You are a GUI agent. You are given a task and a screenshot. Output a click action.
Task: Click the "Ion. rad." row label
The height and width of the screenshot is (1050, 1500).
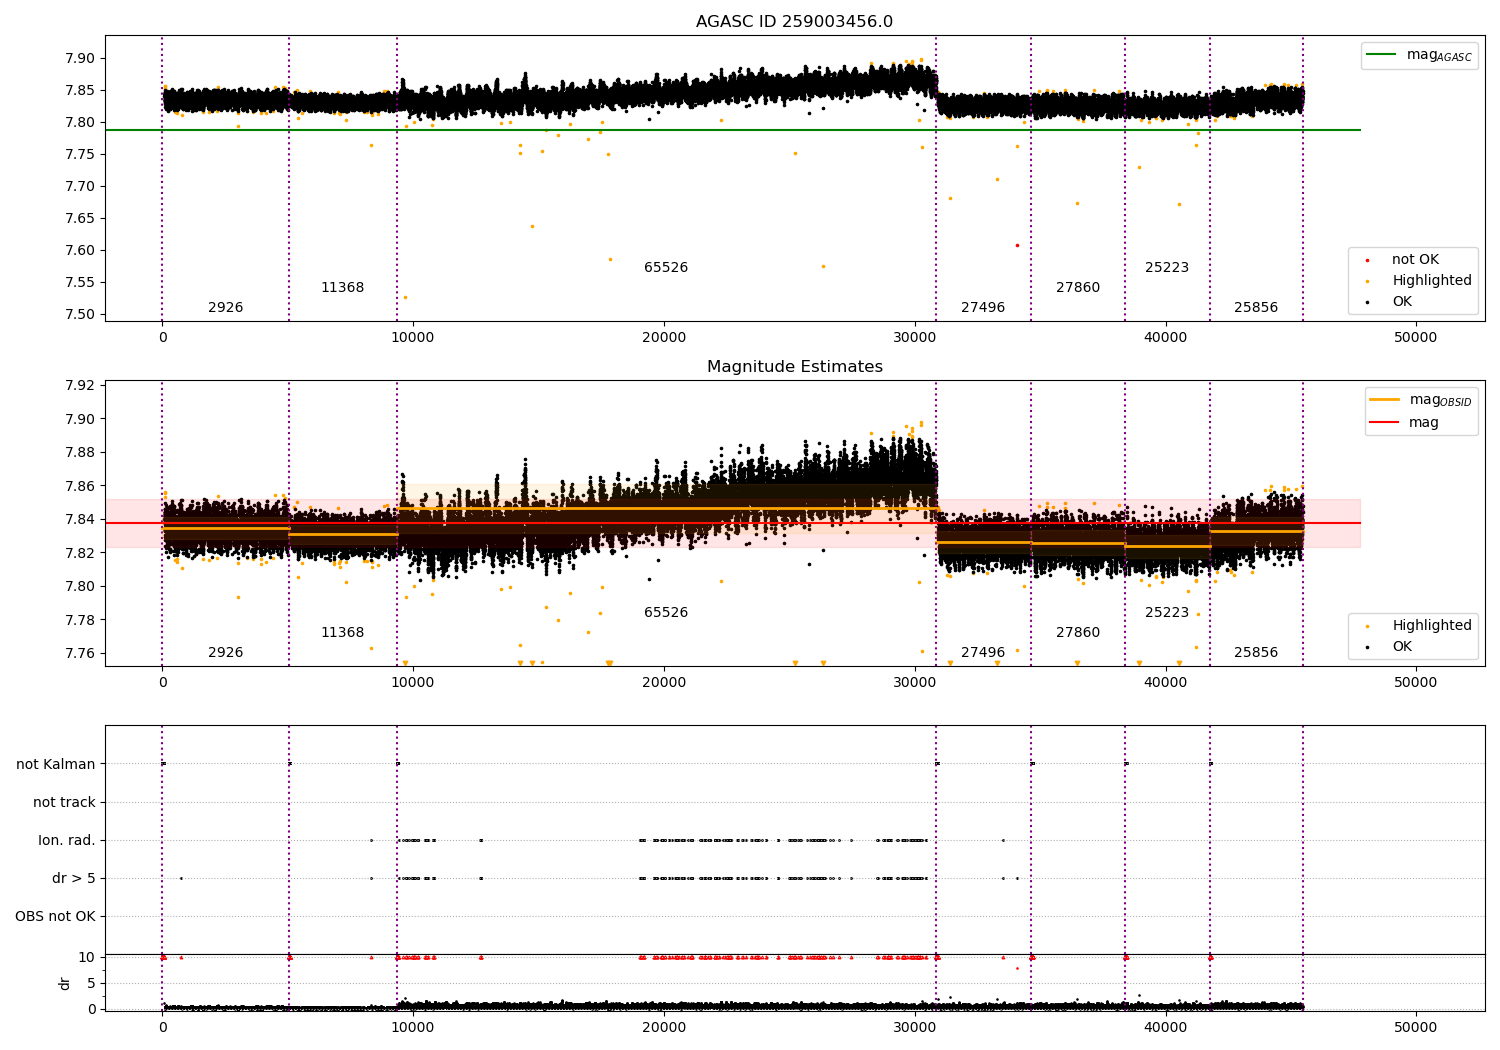pos(67,840)
